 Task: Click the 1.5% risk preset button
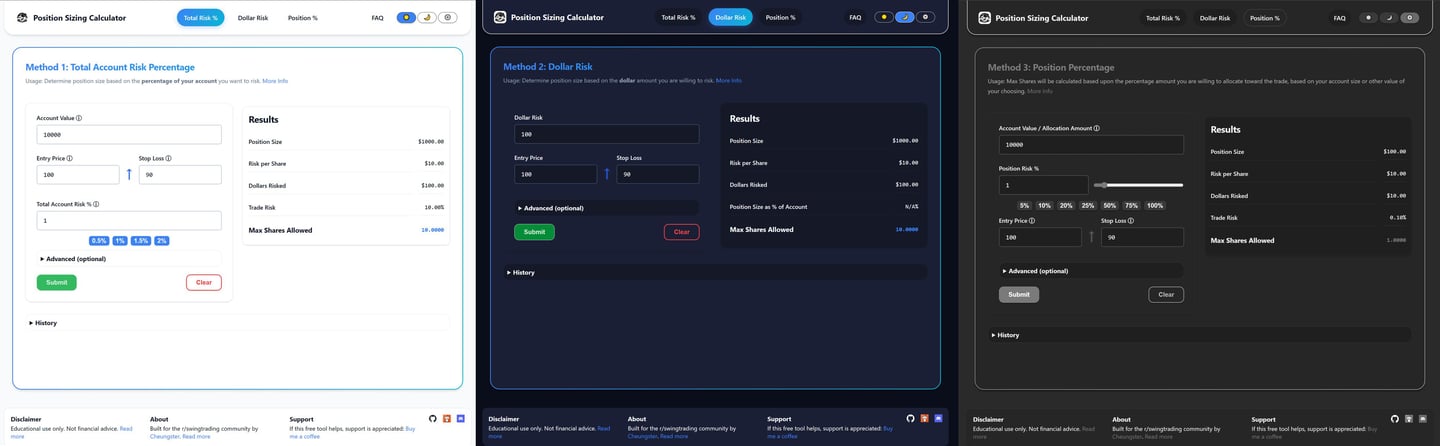tap(141, 241)
